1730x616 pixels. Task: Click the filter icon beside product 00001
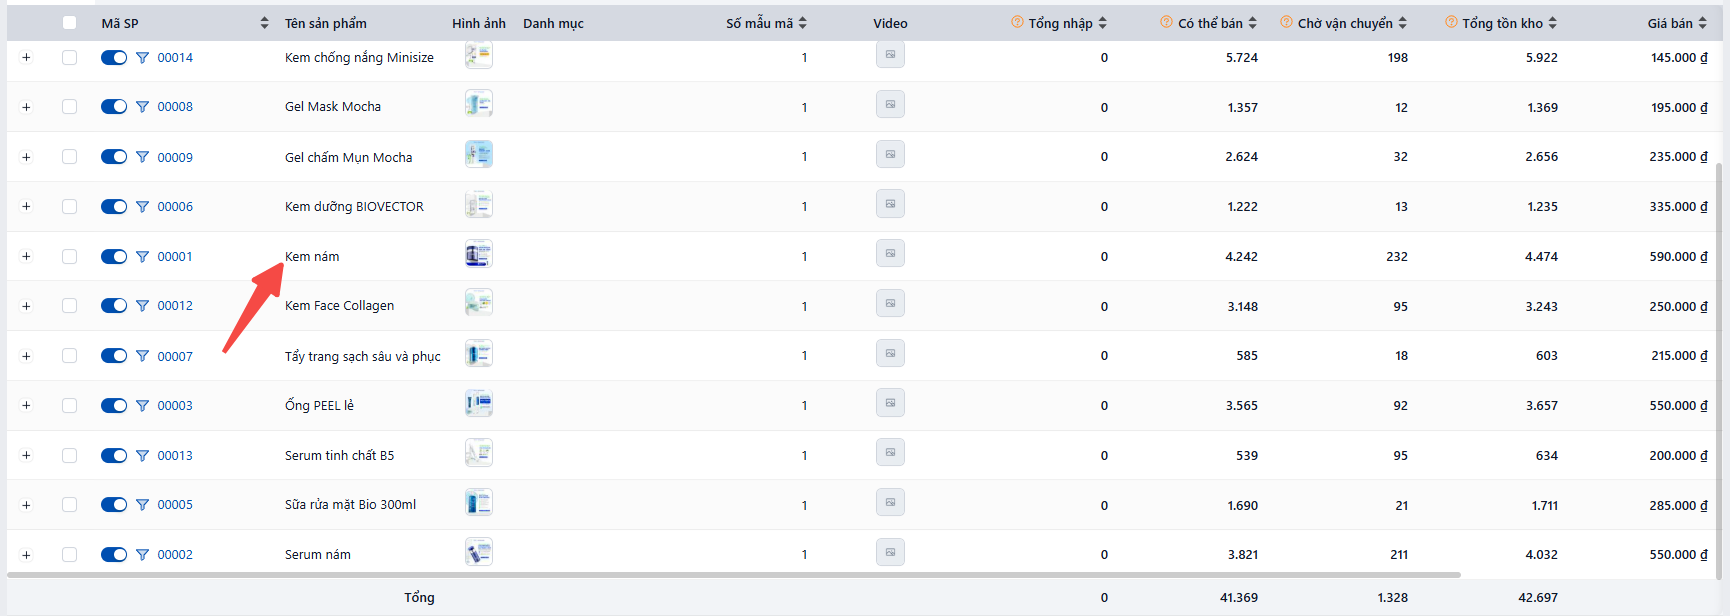tap(142, 257)
